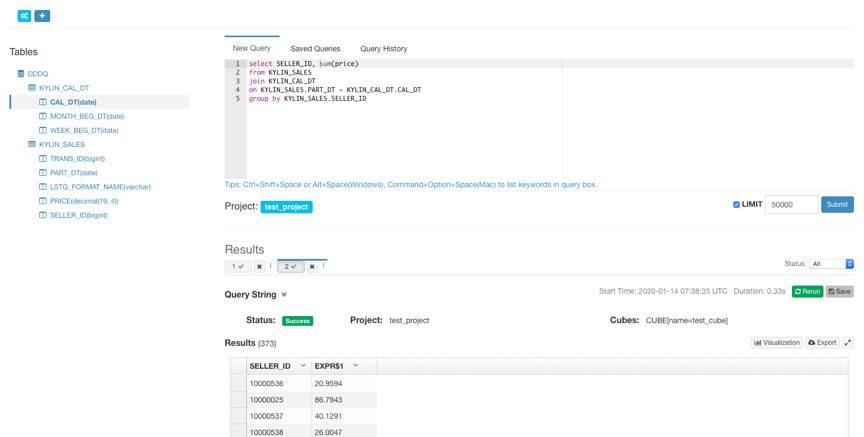The image size is (864, 437).
Task: Close the second query result tab
Action: pyautogui.click(x=312, y=267)
